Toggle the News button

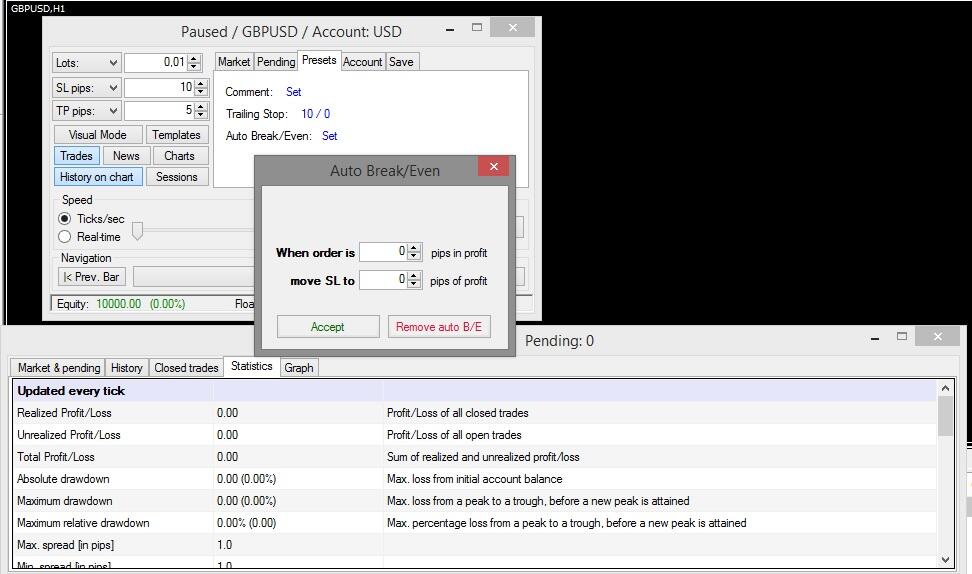click(x=126, y=156)
